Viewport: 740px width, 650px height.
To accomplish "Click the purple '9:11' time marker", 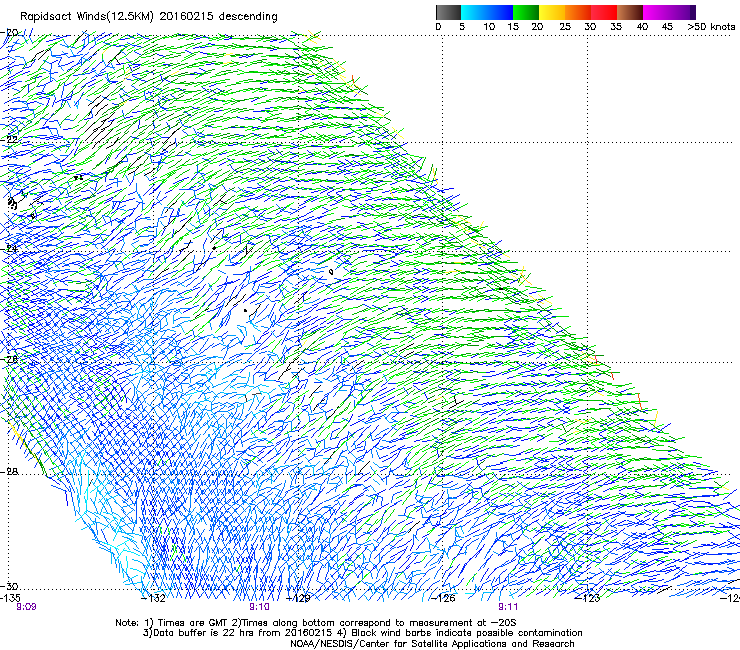I will [x=508, y=607].
